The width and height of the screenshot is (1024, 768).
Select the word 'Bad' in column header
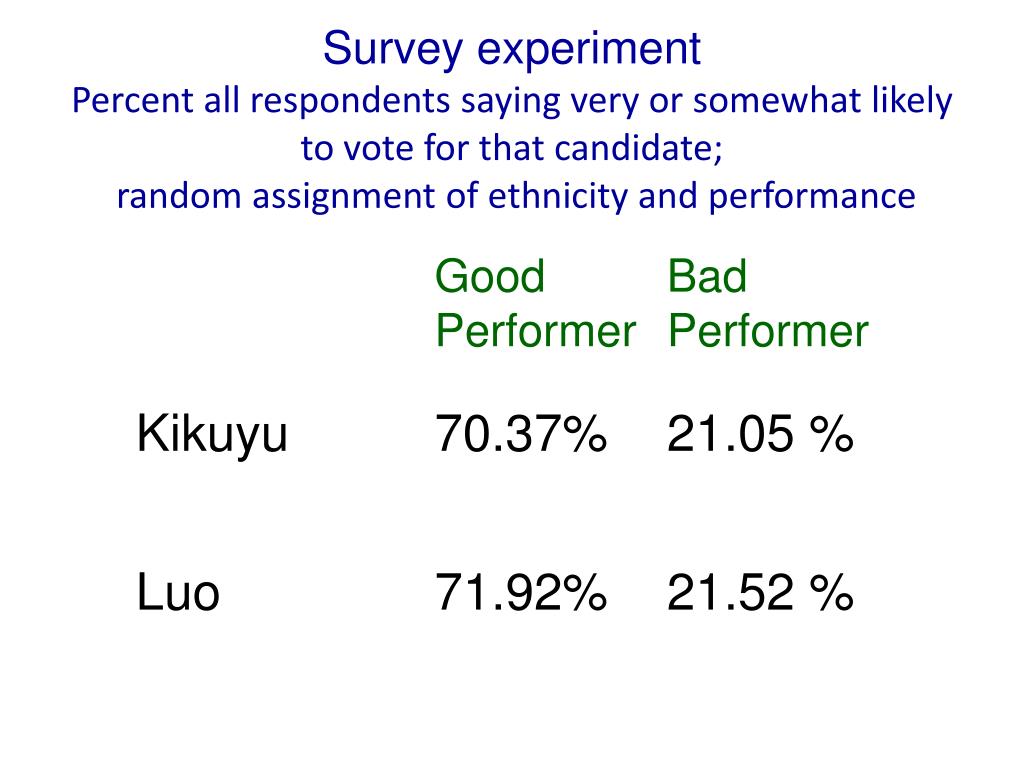[707, 276]
